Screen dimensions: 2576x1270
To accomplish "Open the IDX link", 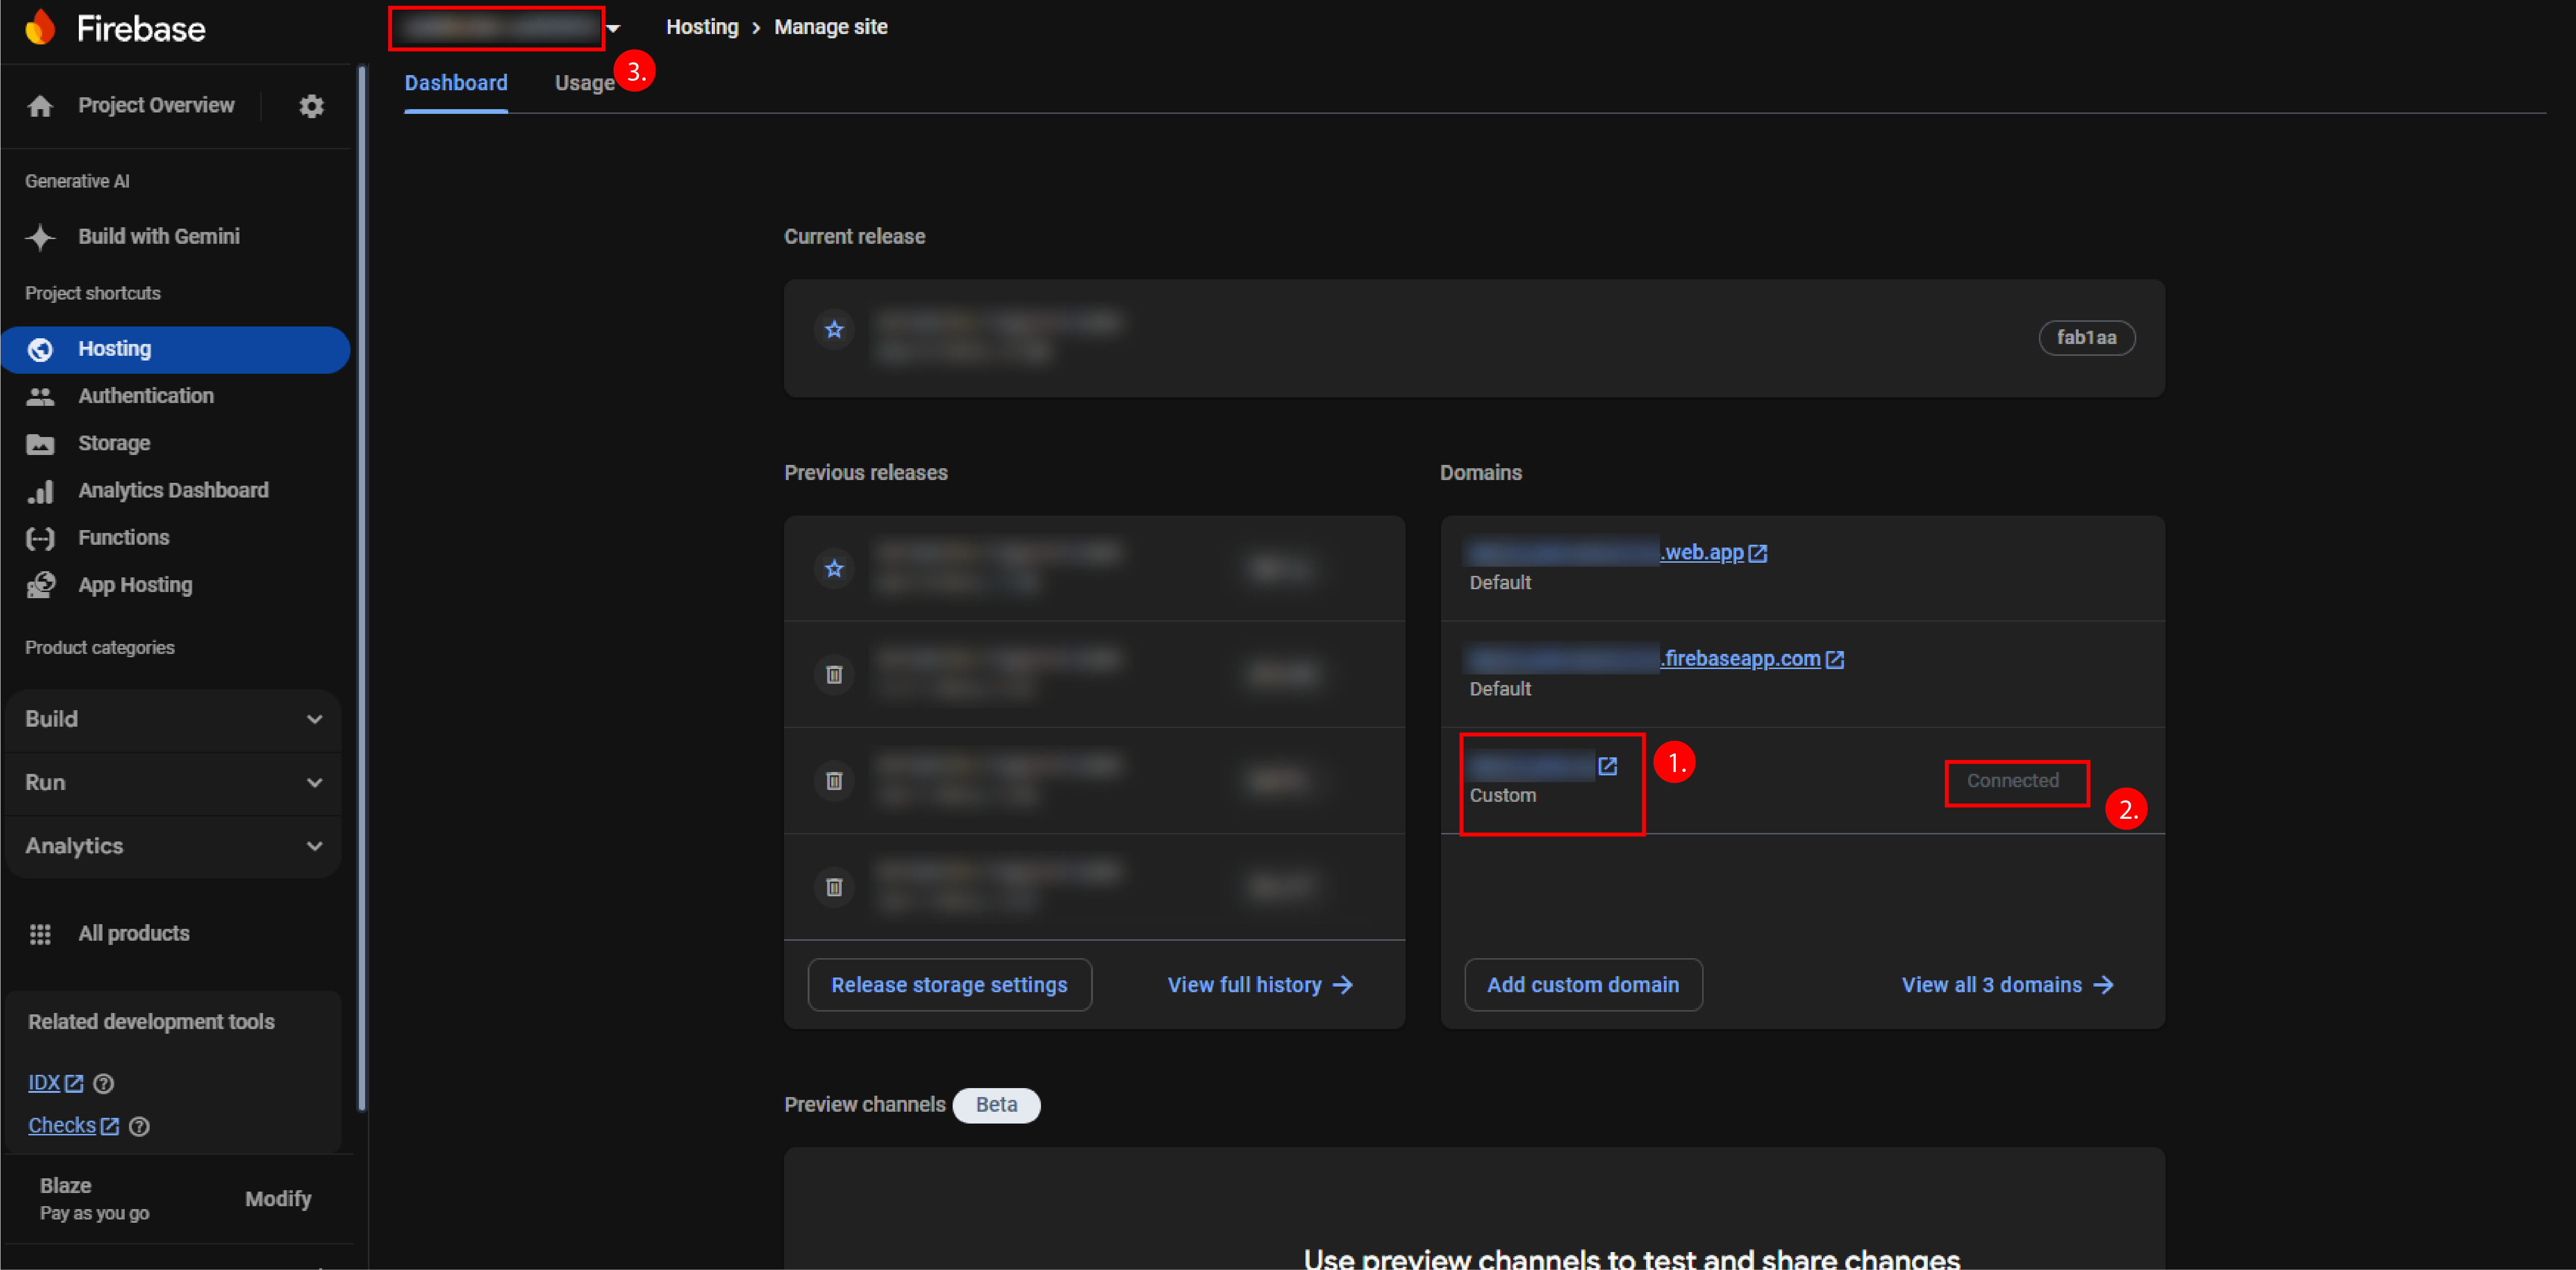I will tap(44, 1083).
